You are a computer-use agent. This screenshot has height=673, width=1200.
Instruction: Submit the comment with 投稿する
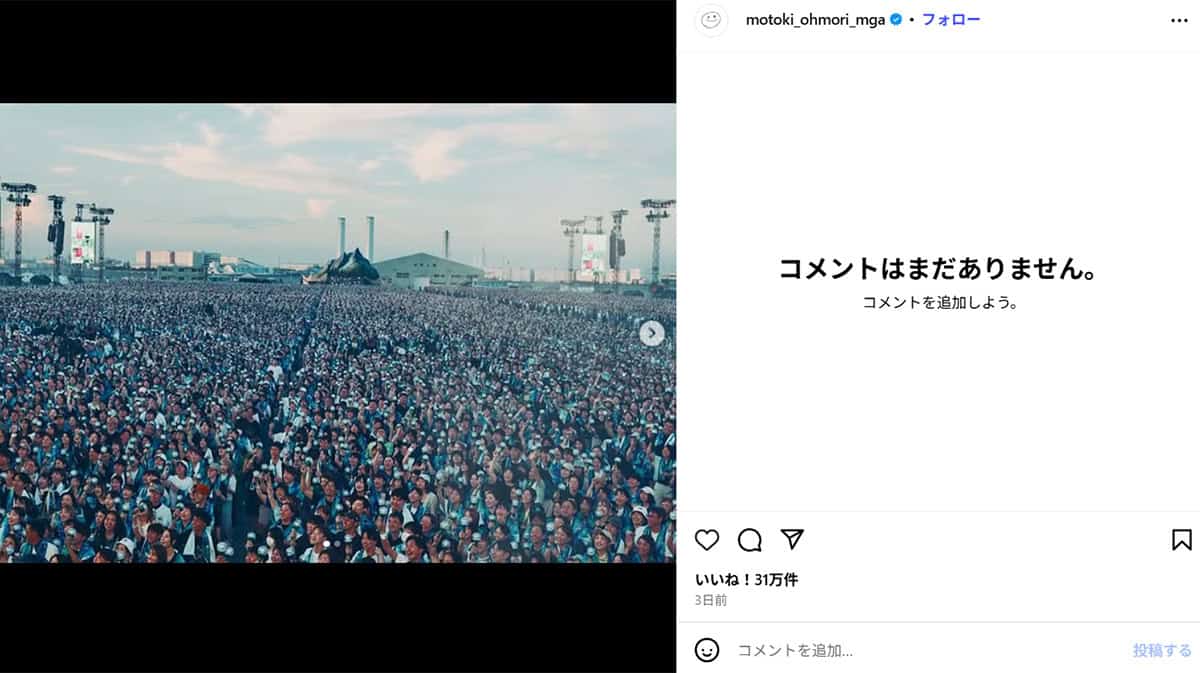coord(1162,650)
